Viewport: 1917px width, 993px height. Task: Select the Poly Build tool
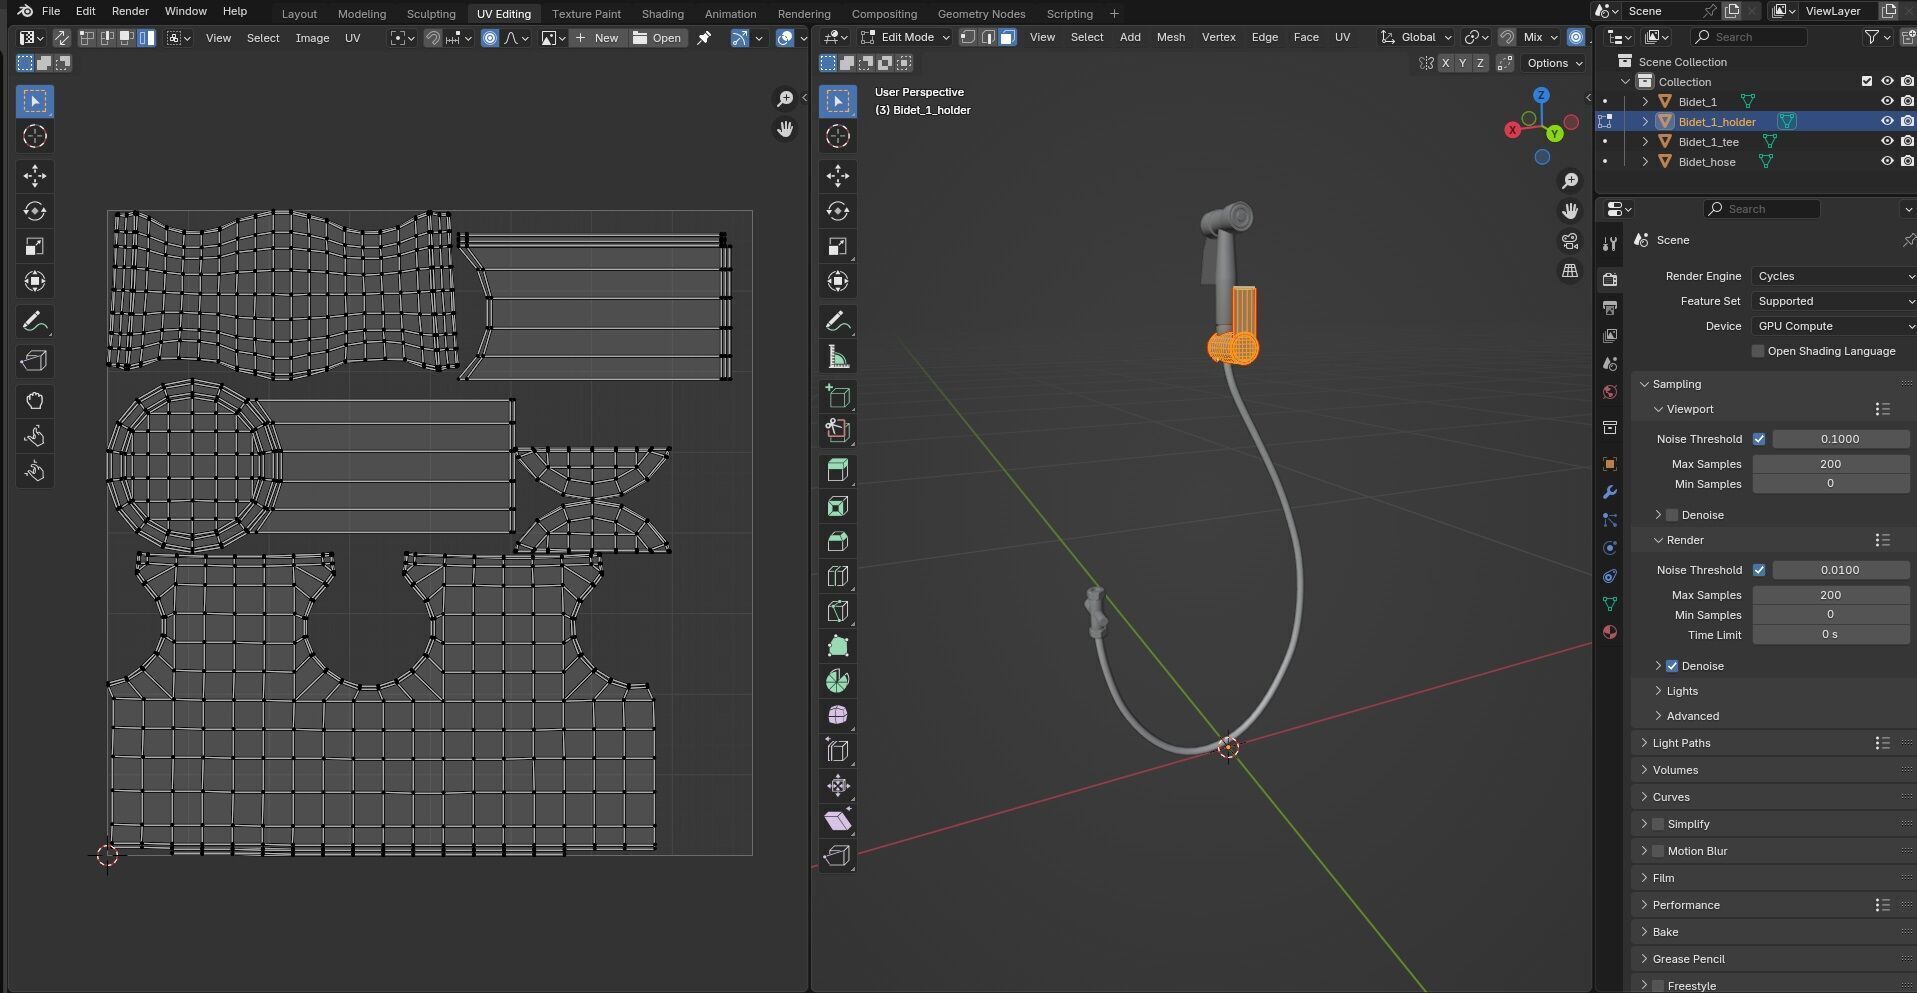click(x=838, y=646)
